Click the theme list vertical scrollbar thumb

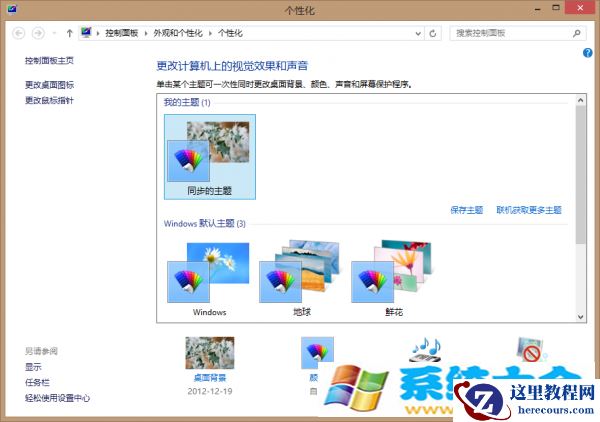580,174
